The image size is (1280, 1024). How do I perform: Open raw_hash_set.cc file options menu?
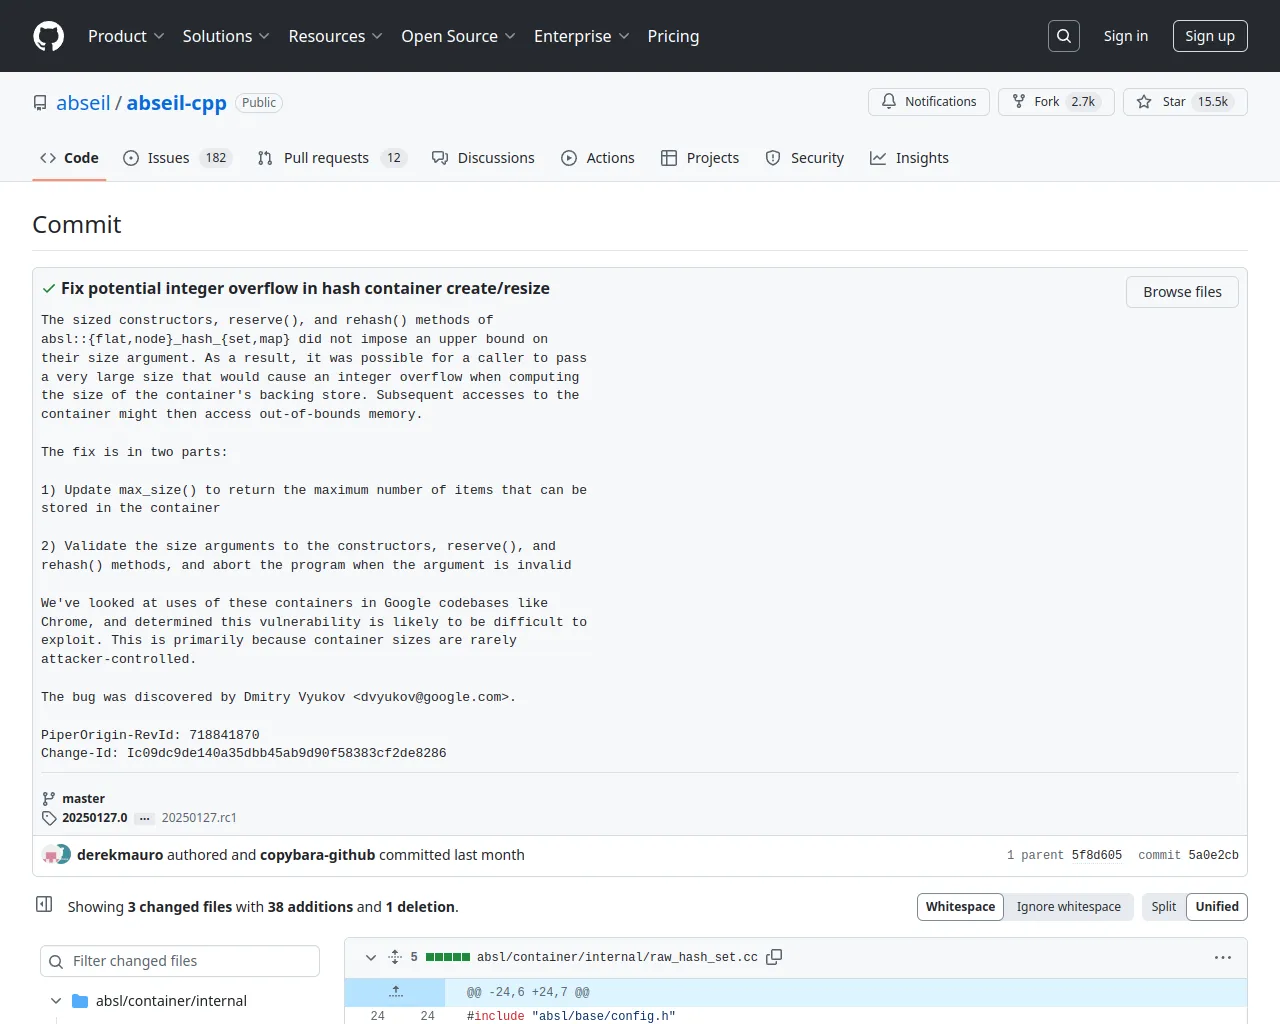pyautogui.click(x=1223, y=957)
